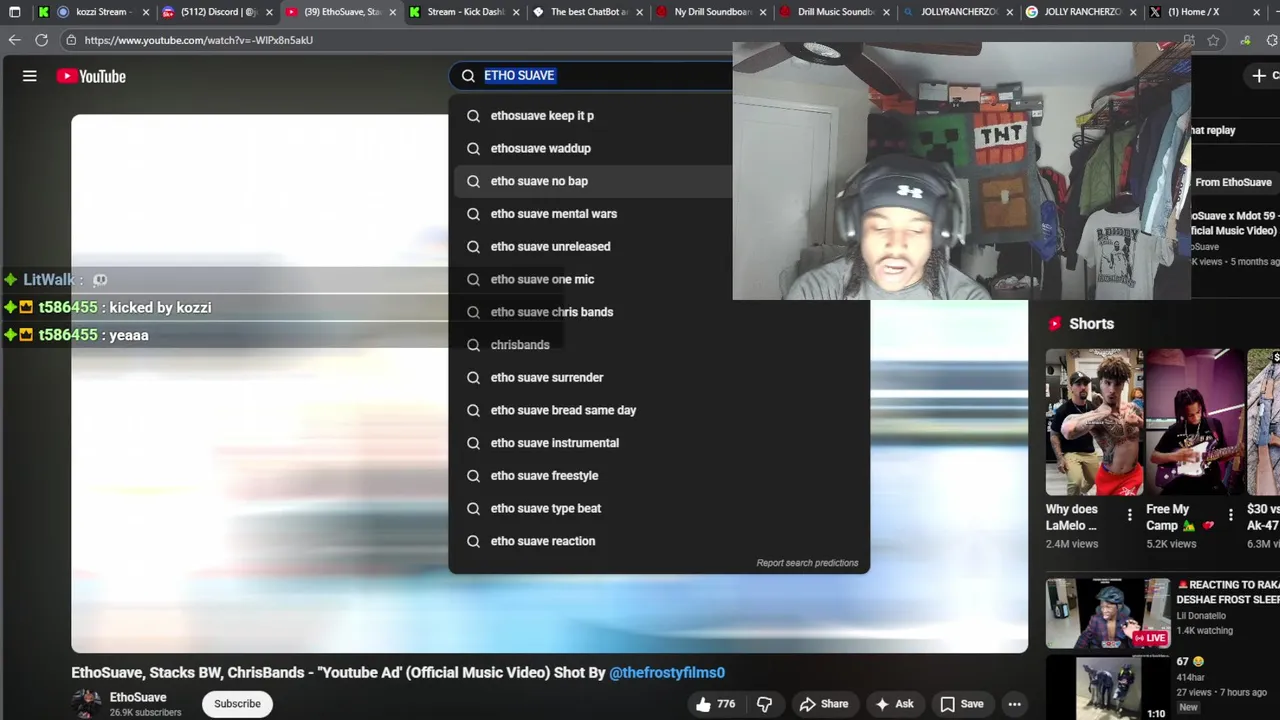1280x720 pixels.
Task: Select suggestion 'etho suave unreleased'
Action: coord(659,247)
